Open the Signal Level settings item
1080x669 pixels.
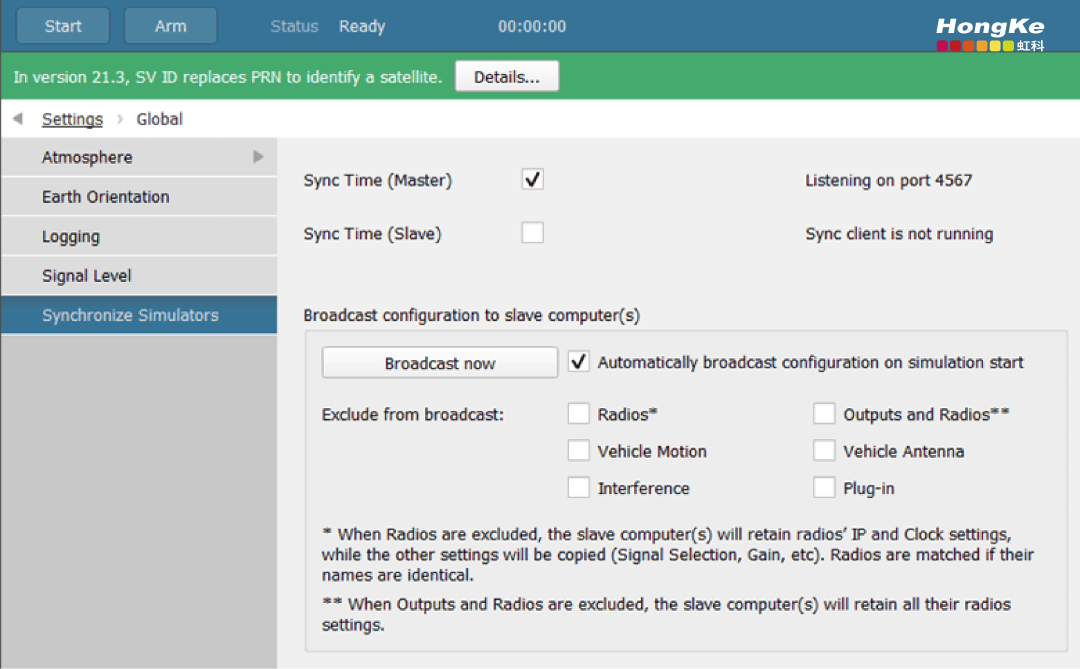click(x=139, y=276)
